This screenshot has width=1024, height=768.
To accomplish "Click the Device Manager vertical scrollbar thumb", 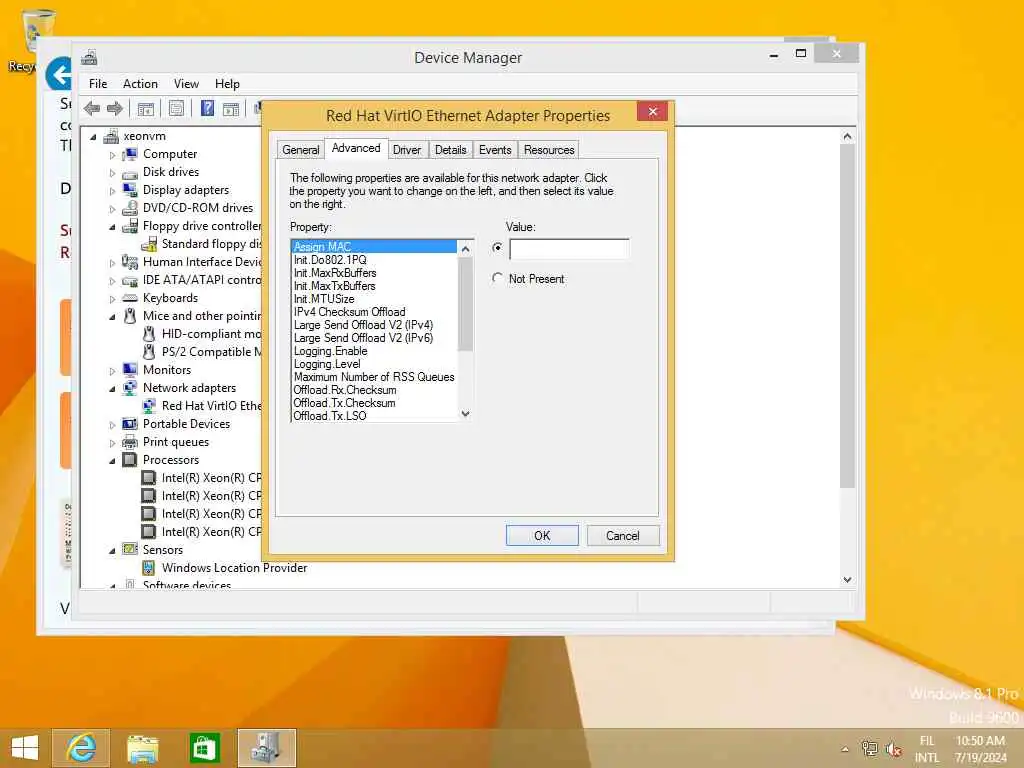I will (847, 316).
